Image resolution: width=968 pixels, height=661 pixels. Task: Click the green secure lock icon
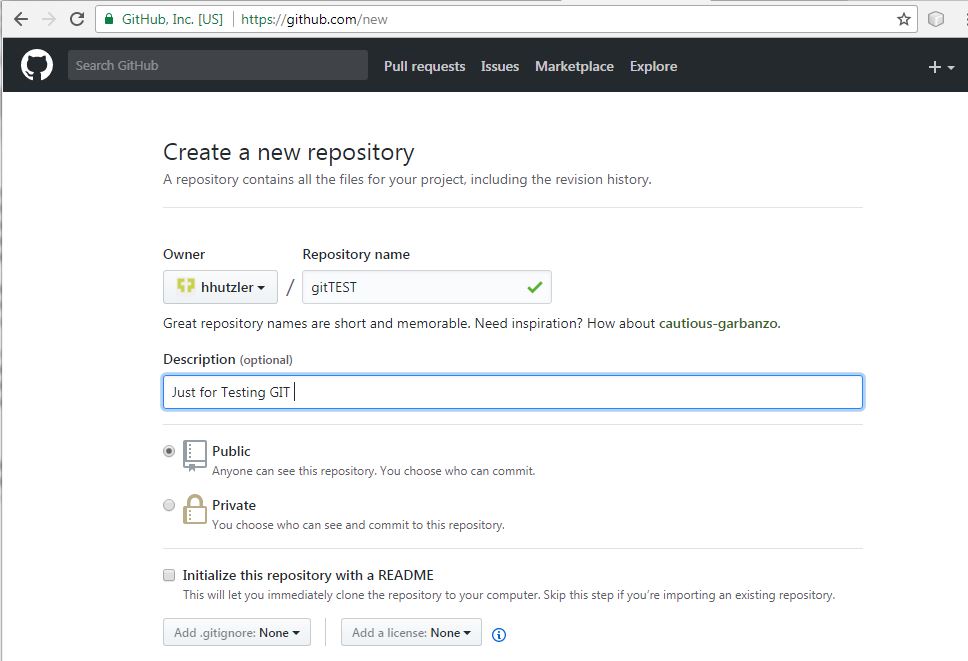point(109,19)
